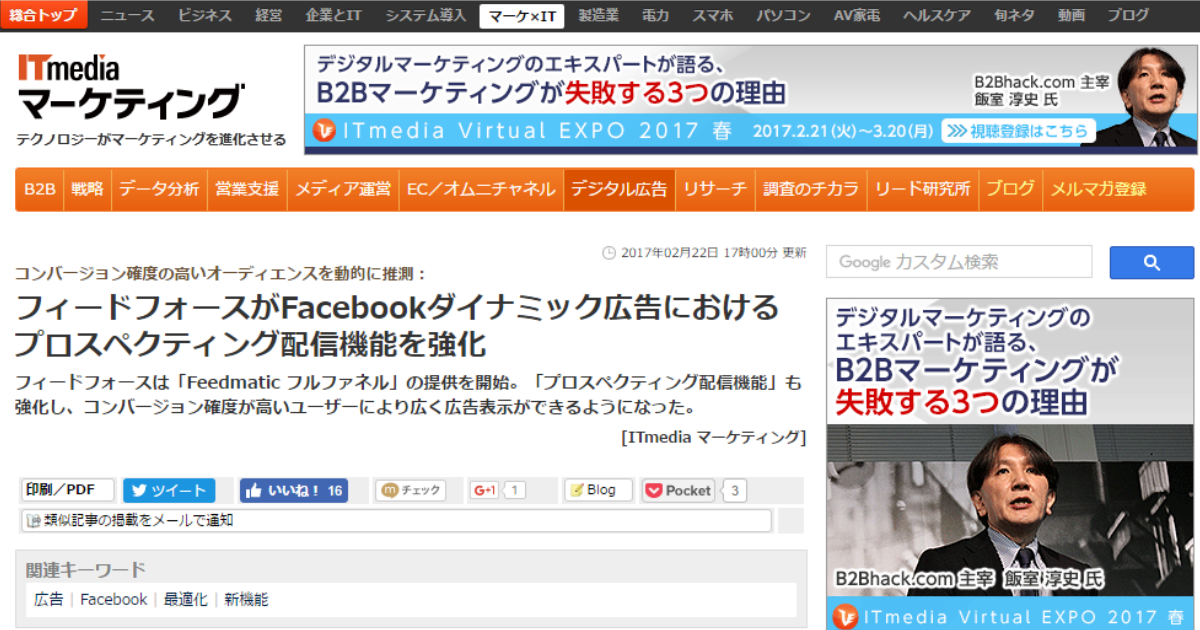Select データ分析 in orange category bar

click(x=159, y=189)
